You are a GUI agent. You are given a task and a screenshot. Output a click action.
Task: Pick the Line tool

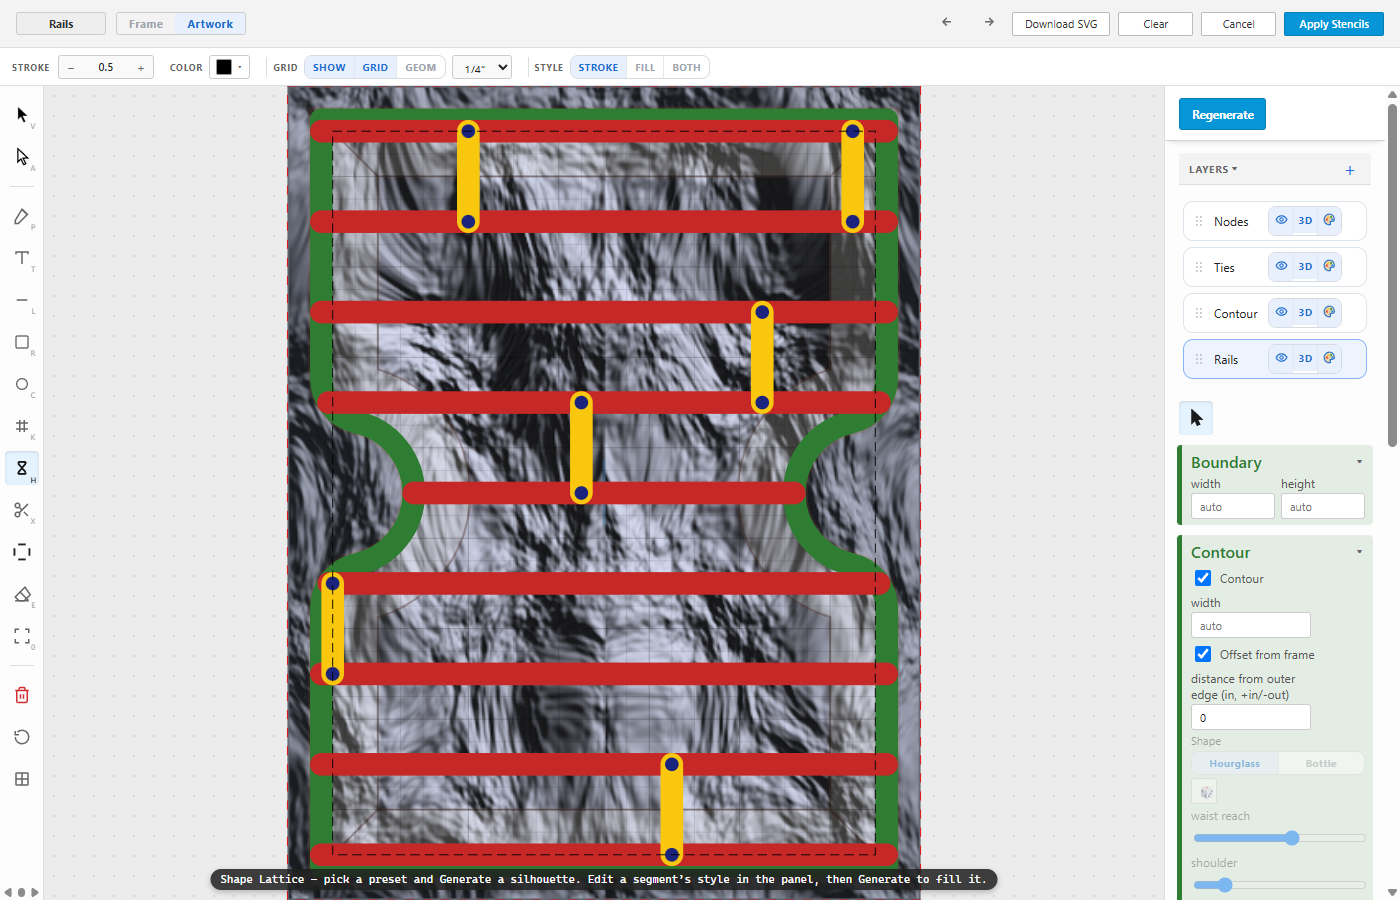22,300
